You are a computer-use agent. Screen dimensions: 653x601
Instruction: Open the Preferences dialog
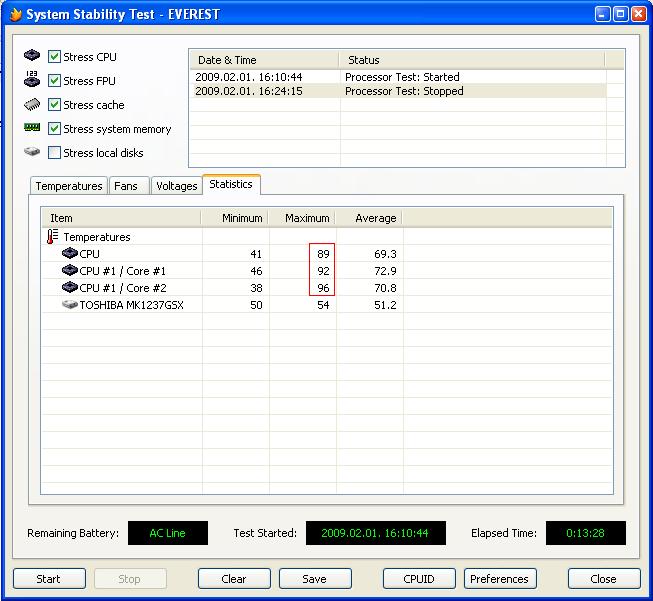click(500, 579)
